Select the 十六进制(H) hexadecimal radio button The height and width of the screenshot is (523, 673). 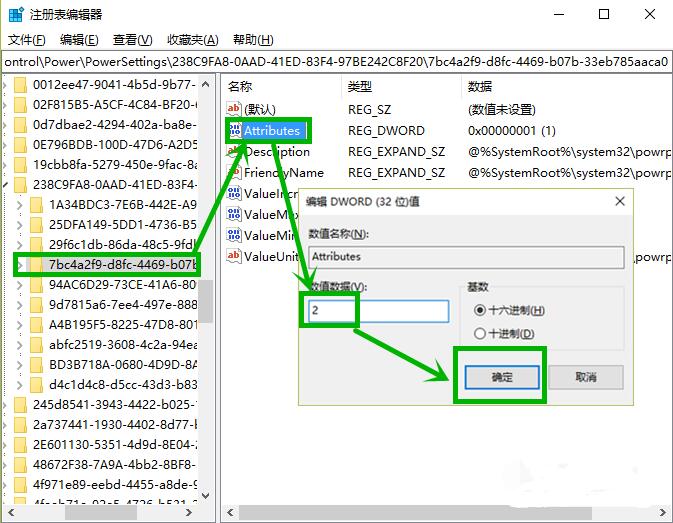click(480, 310)
